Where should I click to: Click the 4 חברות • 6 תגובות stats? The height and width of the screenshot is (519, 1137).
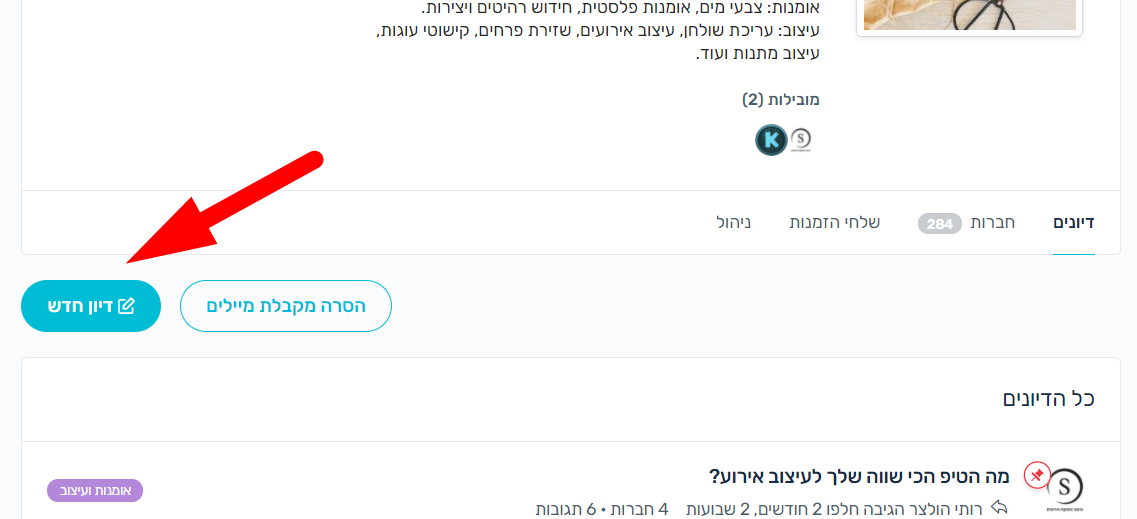(x=602, y=508)
